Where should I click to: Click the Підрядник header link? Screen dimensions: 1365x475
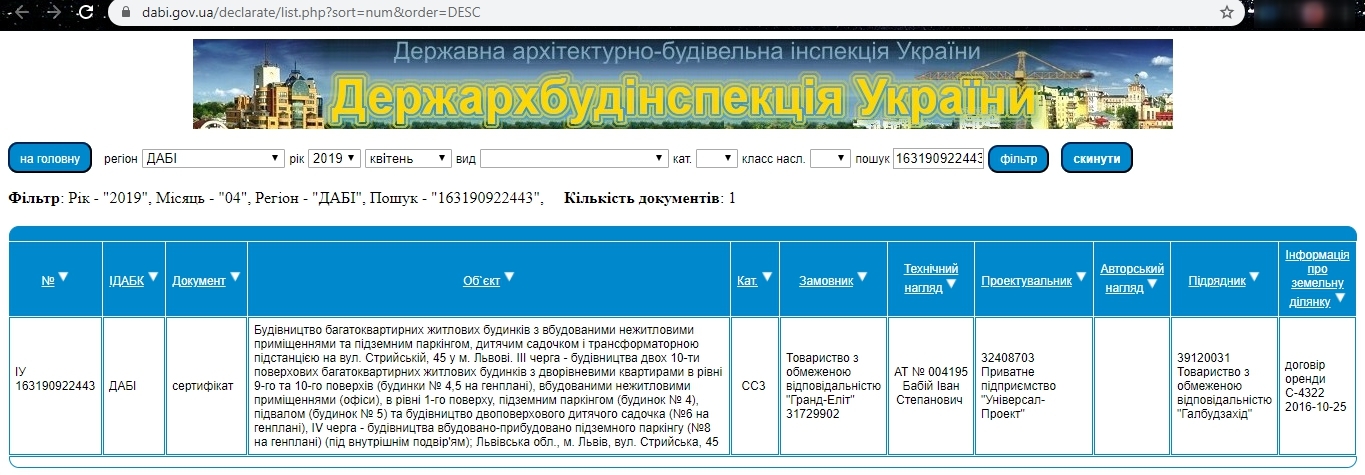pyautogui.click(x=1217, y=281)
